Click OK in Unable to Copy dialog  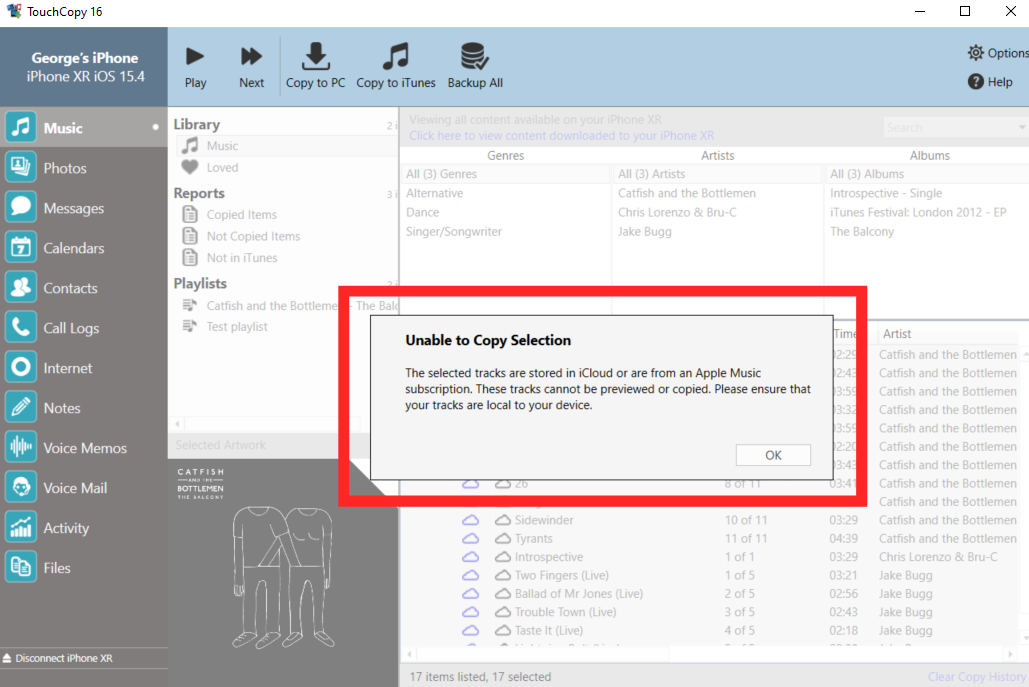coord(773,455)
